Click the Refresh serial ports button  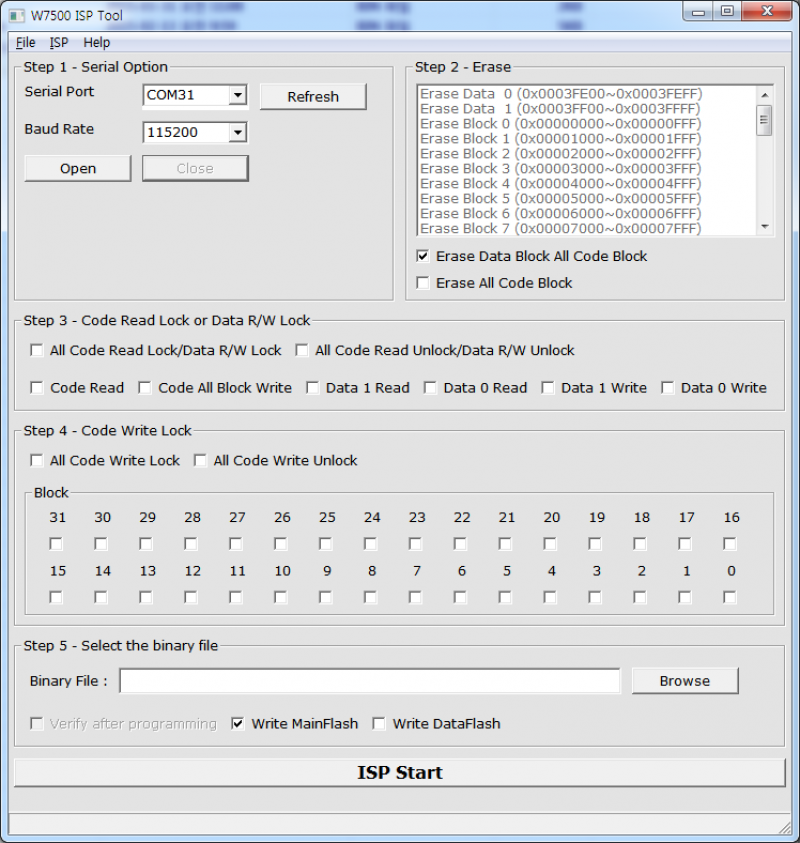point(313,97)
